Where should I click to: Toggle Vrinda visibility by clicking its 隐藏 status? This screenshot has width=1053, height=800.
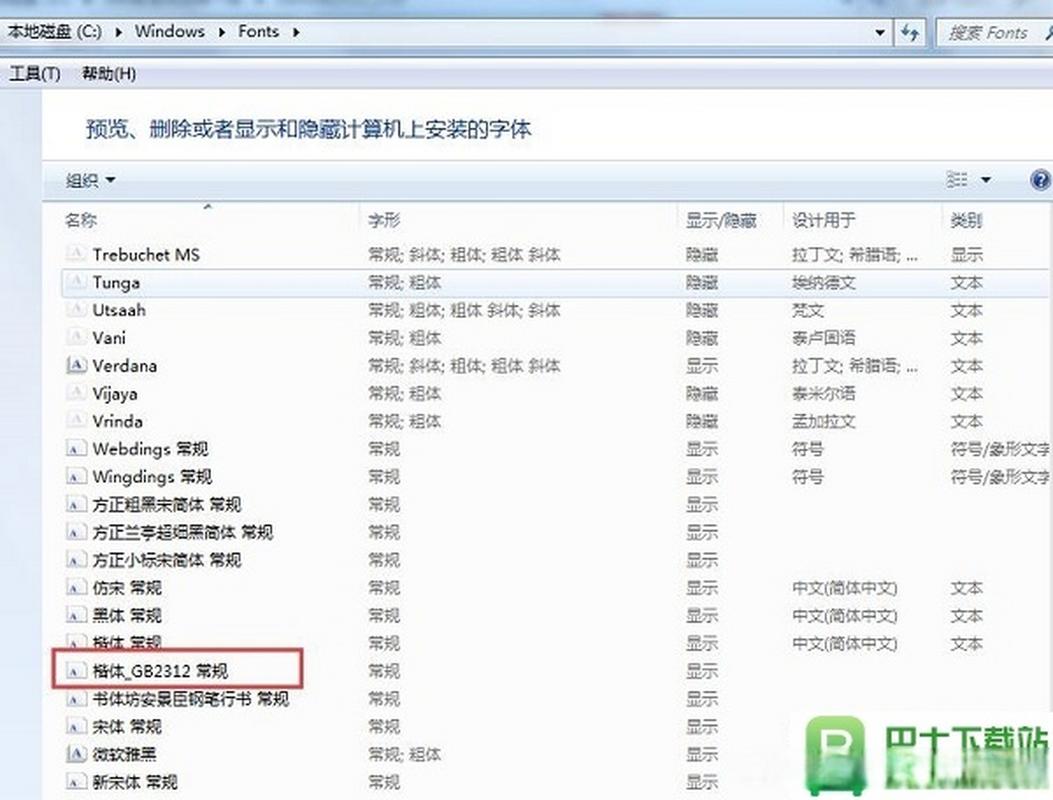[x=701, y=421]
